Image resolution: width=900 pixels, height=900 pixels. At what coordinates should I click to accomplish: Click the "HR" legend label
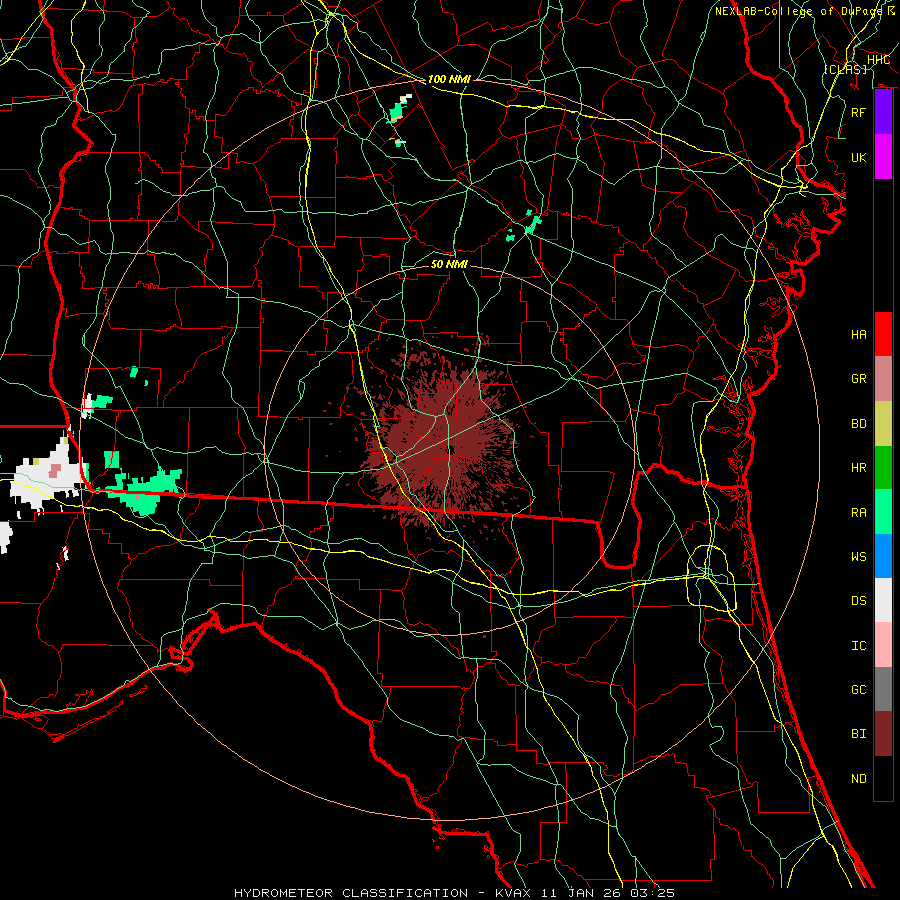pos(858,467)
